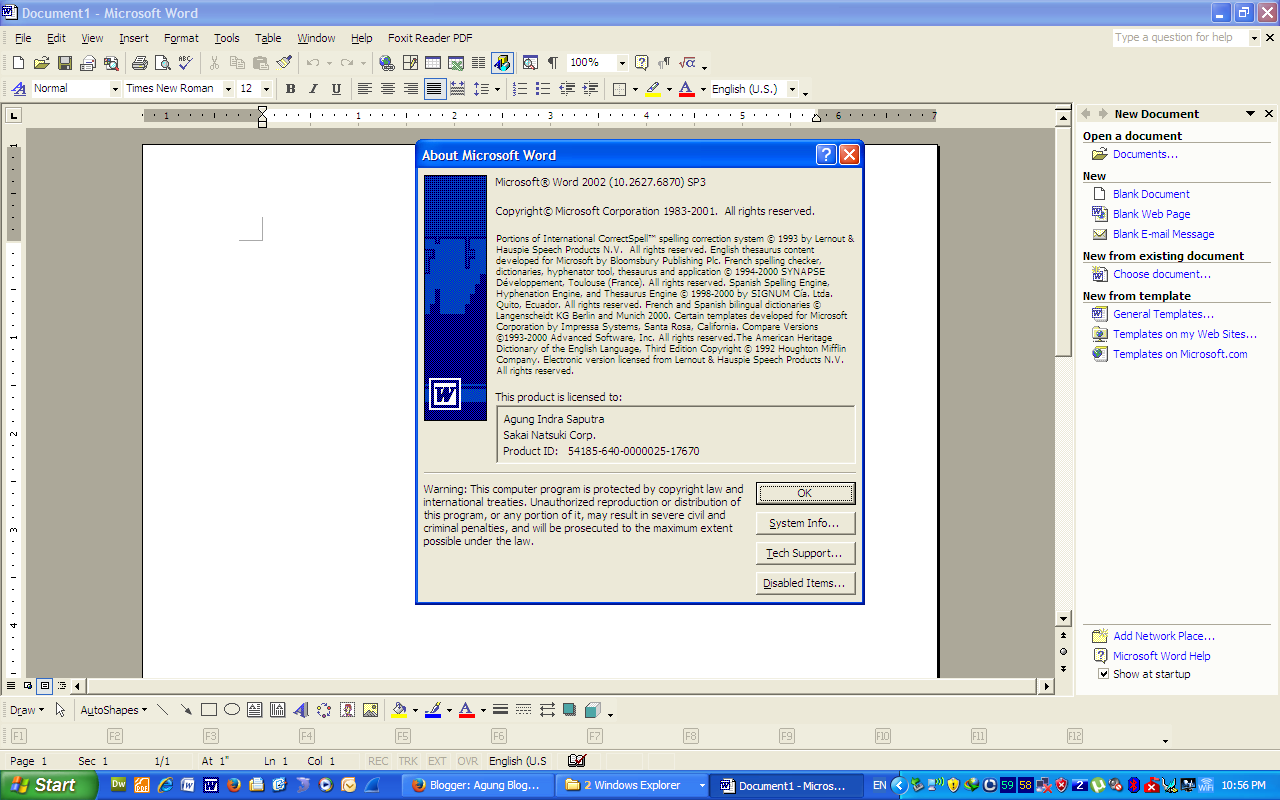Click OK in About Microsoft Word dialog
1280x800 pixels.
tap(805, 493)
